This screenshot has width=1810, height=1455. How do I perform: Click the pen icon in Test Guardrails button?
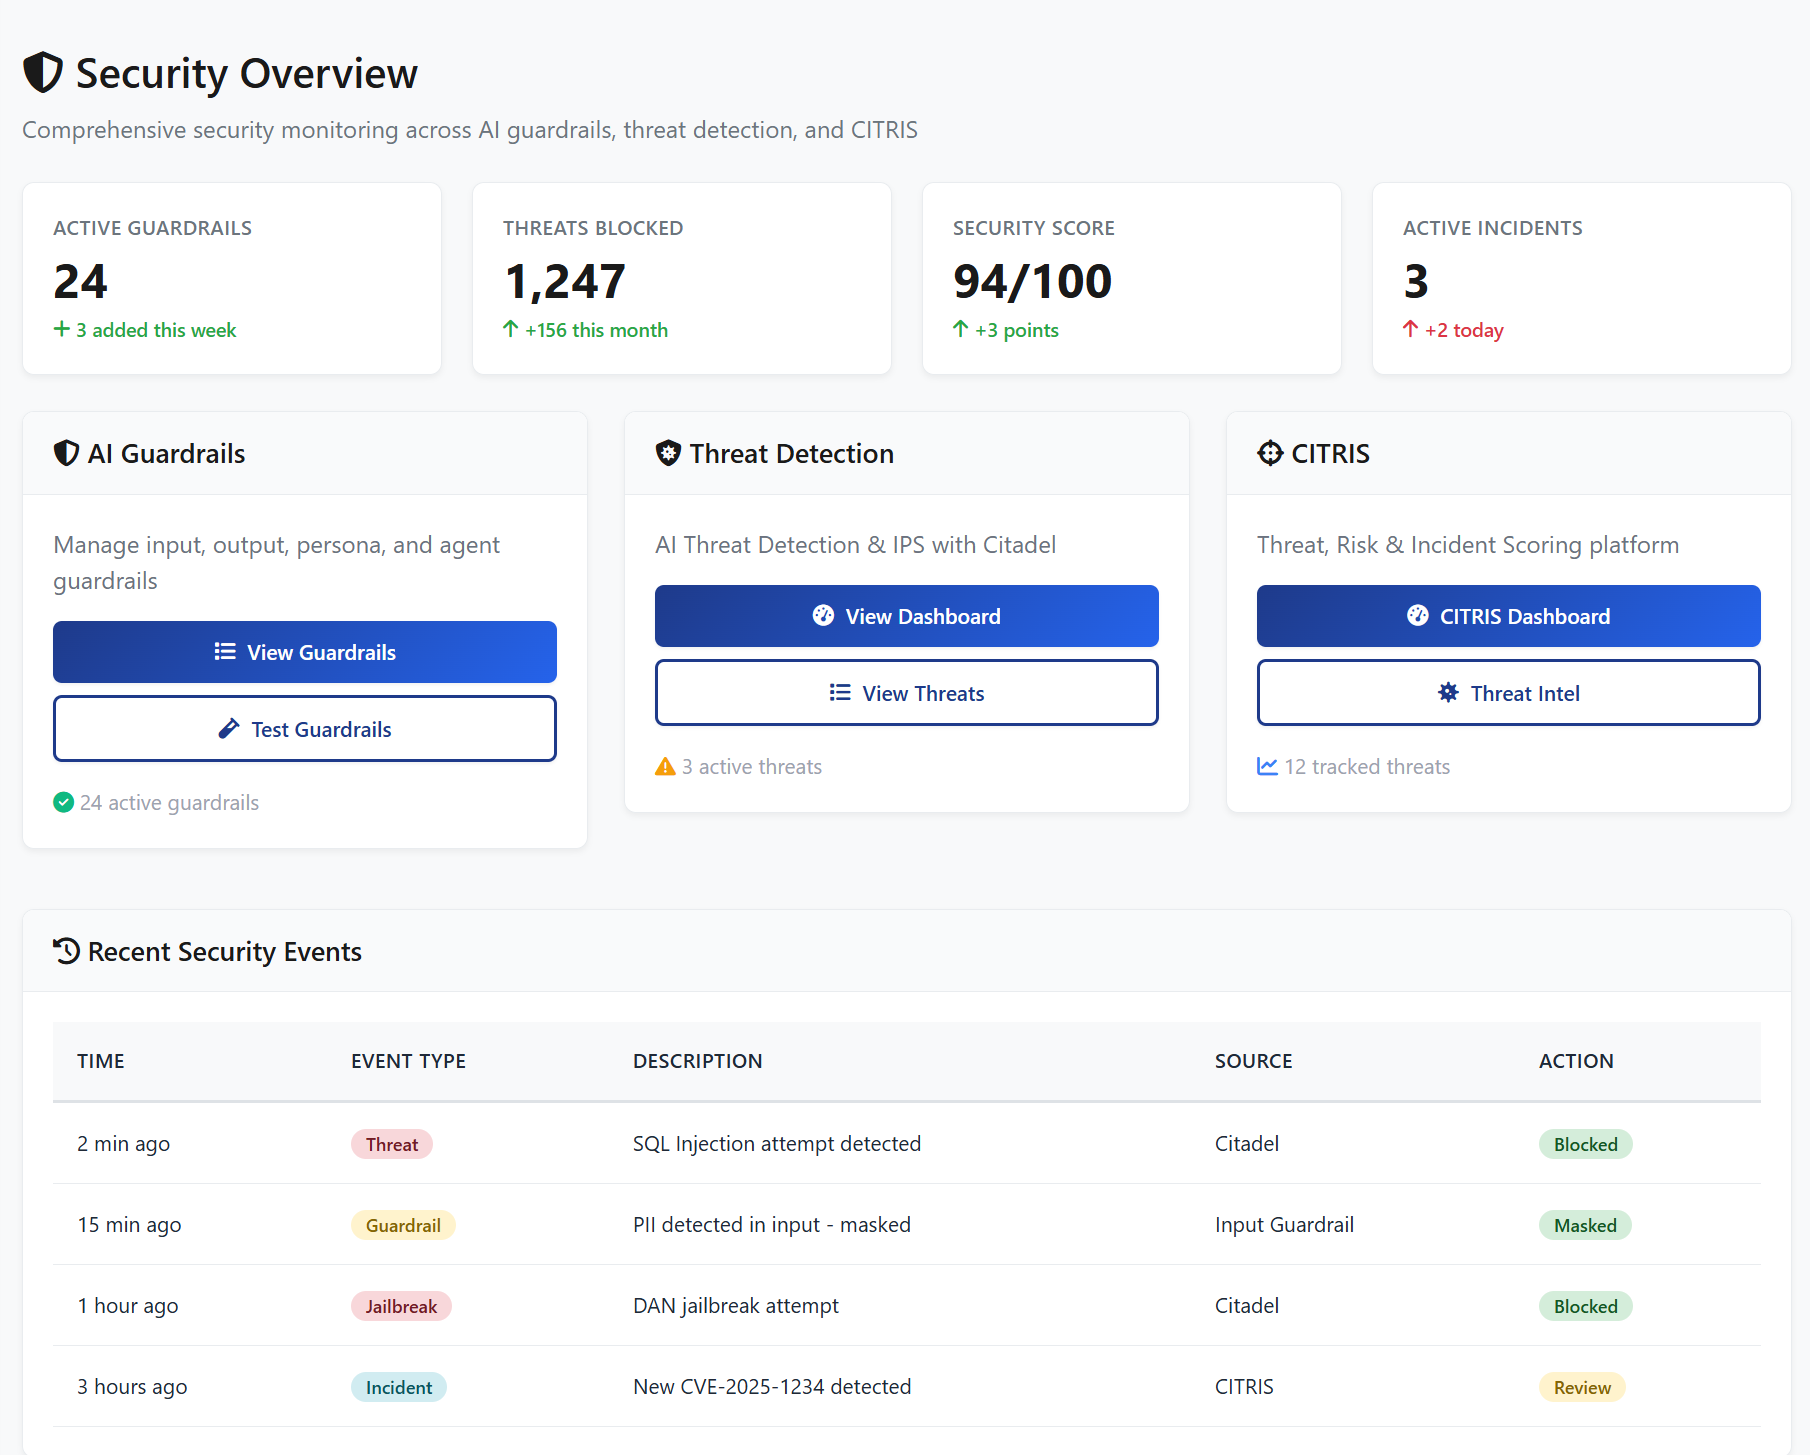click(231, 728)
